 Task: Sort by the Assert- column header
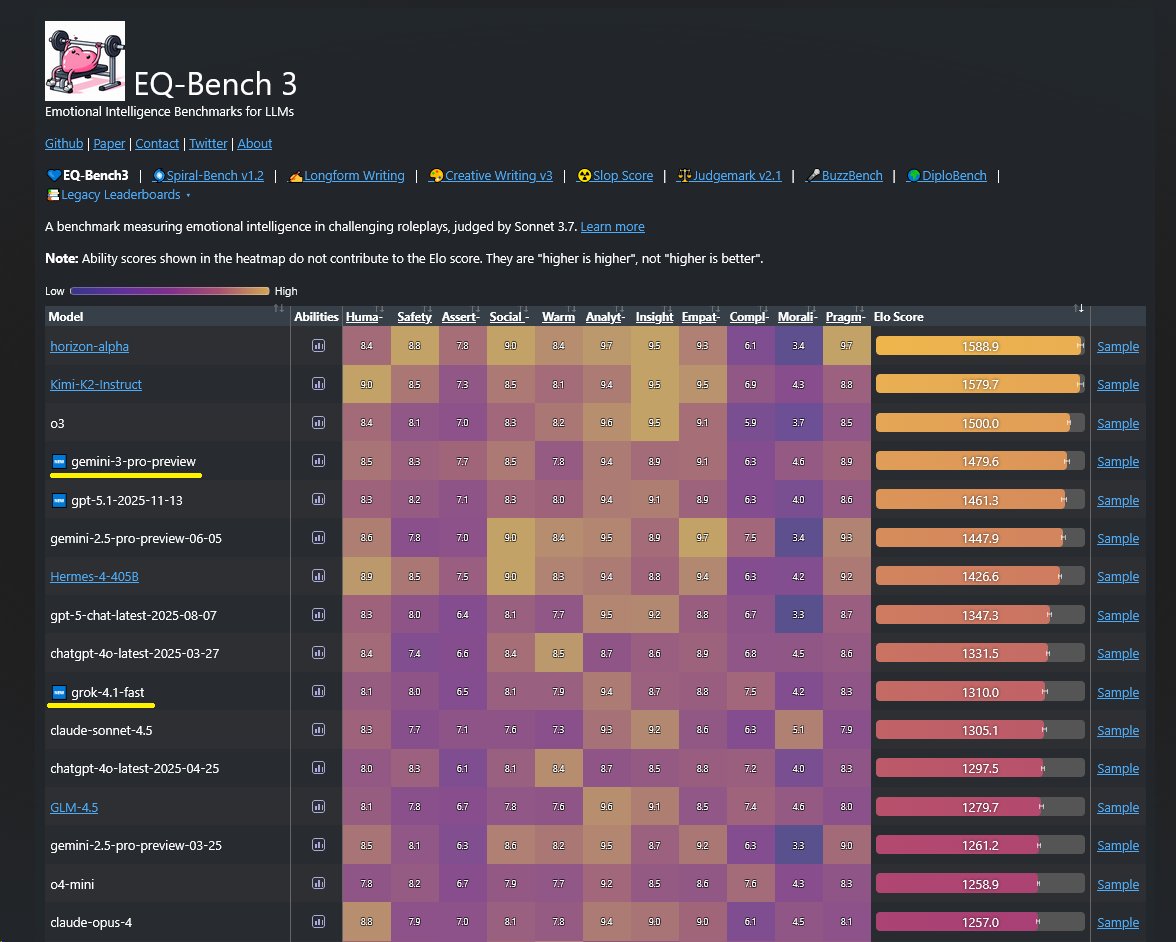tap(460, 316)
